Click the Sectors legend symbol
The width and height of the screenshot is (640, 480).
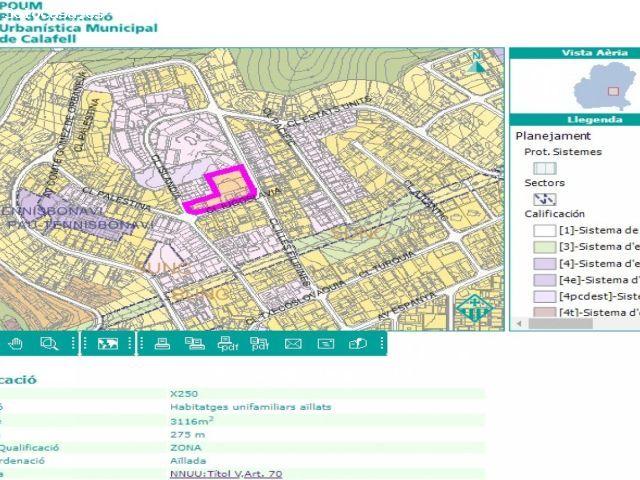(x=544, y=199)
